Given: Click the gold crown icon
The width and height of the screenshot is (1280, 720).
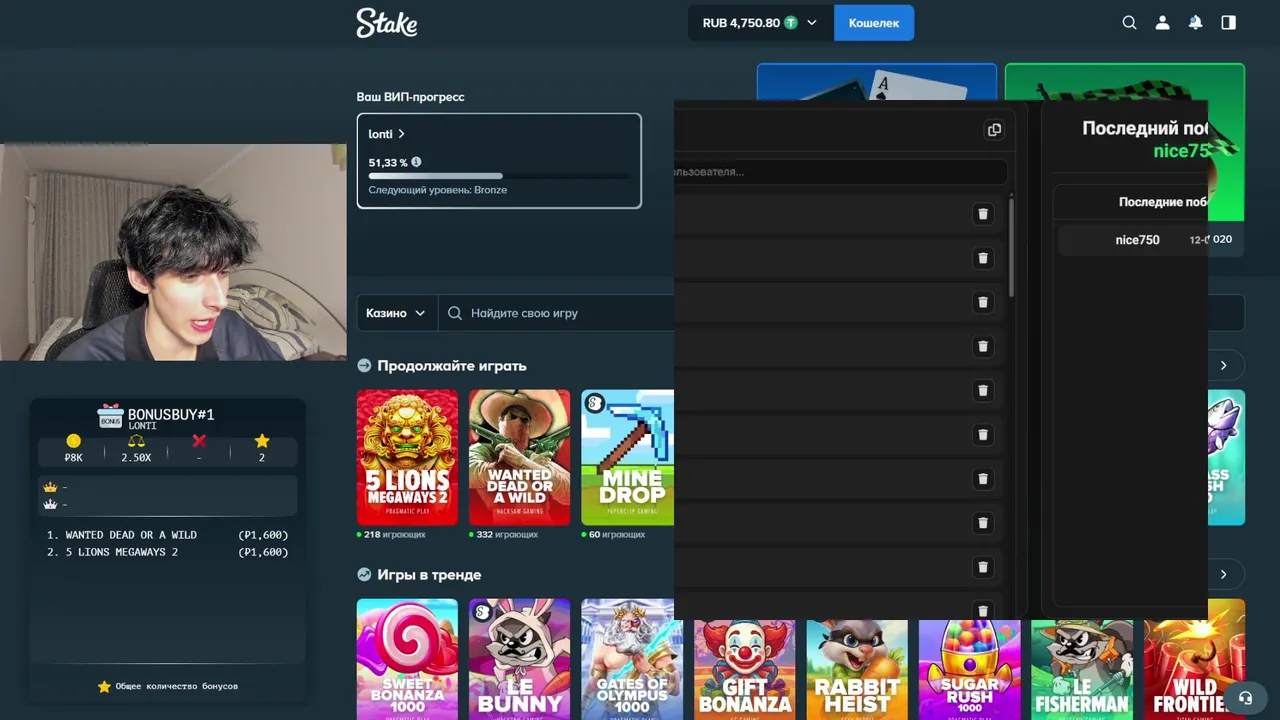Looking at the screenshot, I should (x=50, y=487).
